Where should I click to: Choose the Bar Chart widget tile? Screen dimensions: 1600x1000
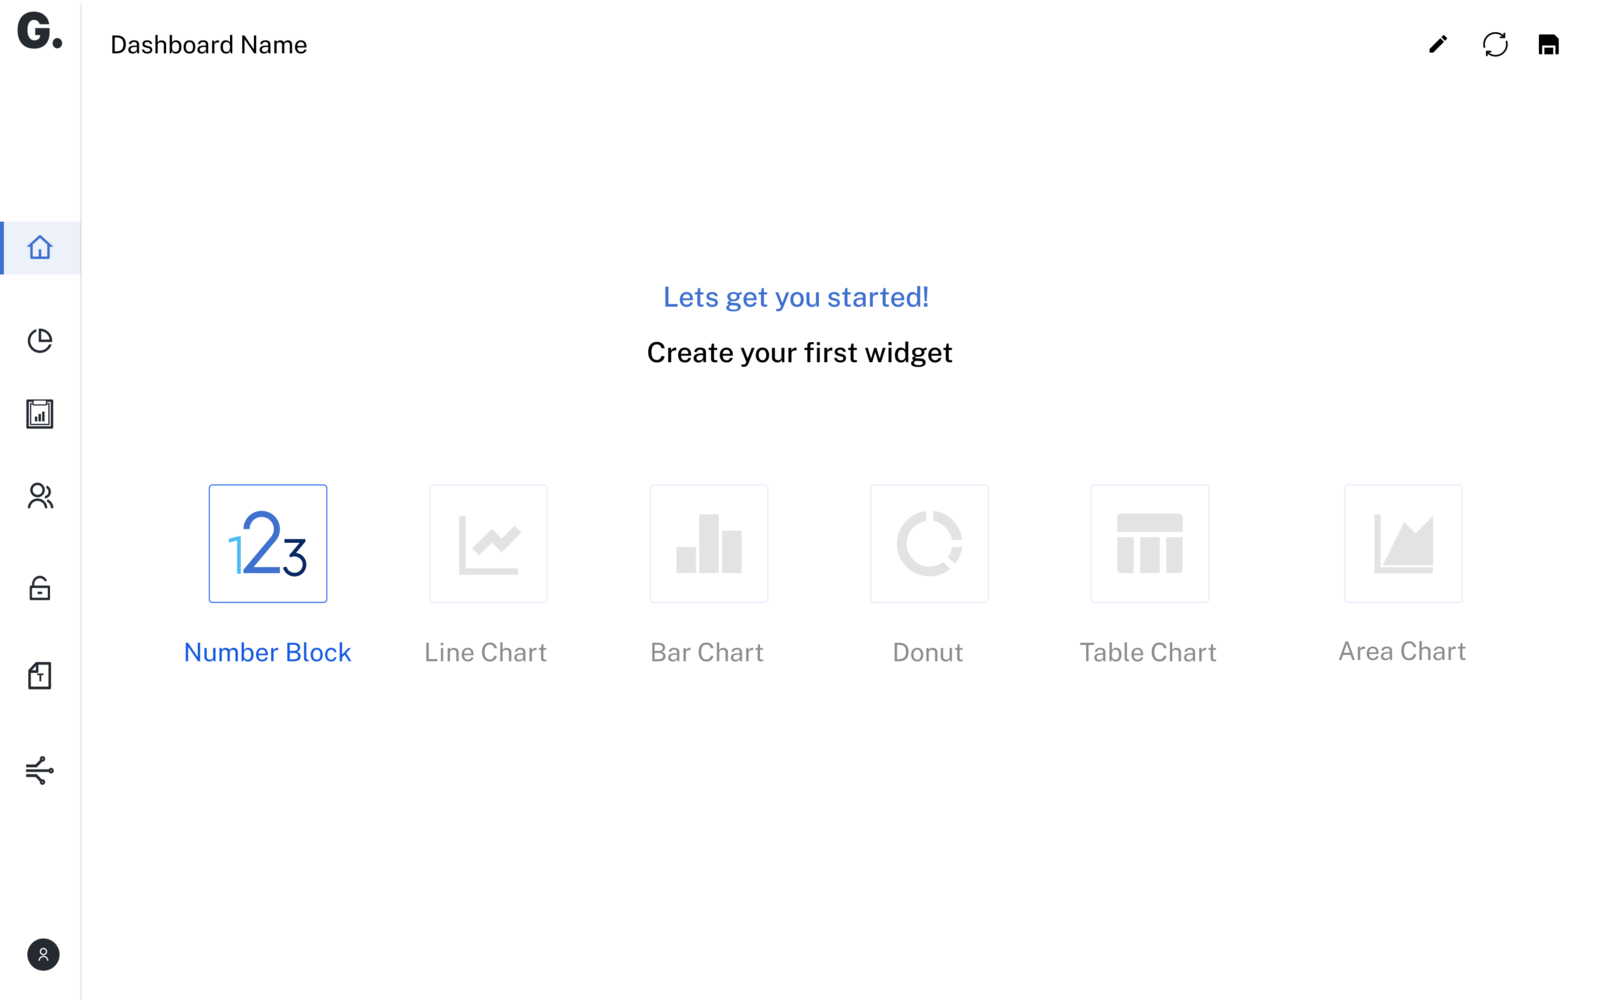tap(709, 544)
